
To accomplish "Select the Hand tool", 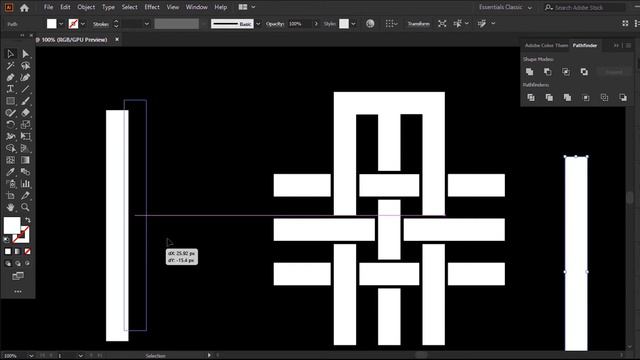I will 11,207.
